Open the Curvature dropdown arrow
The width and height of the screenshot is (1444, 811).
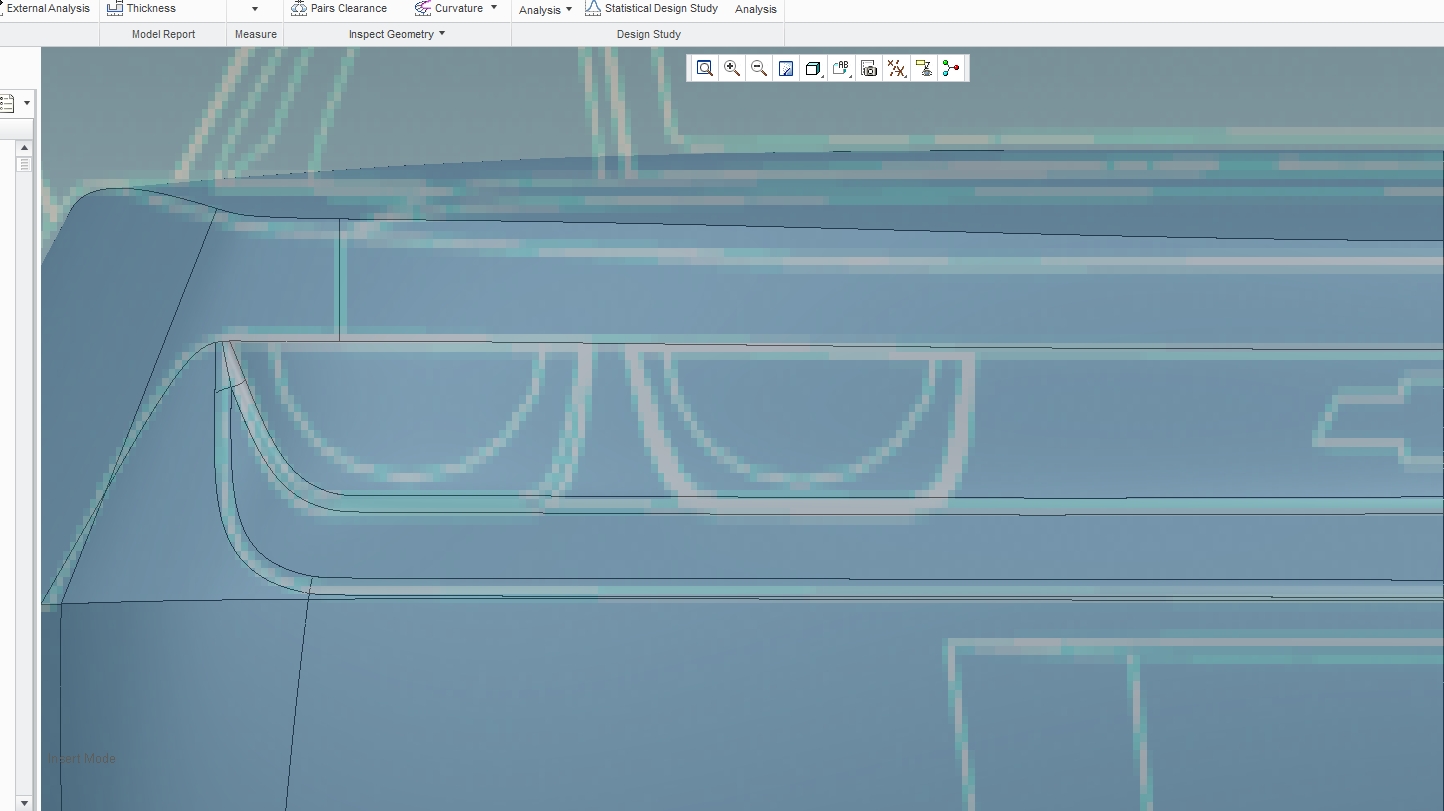point(493,8)
